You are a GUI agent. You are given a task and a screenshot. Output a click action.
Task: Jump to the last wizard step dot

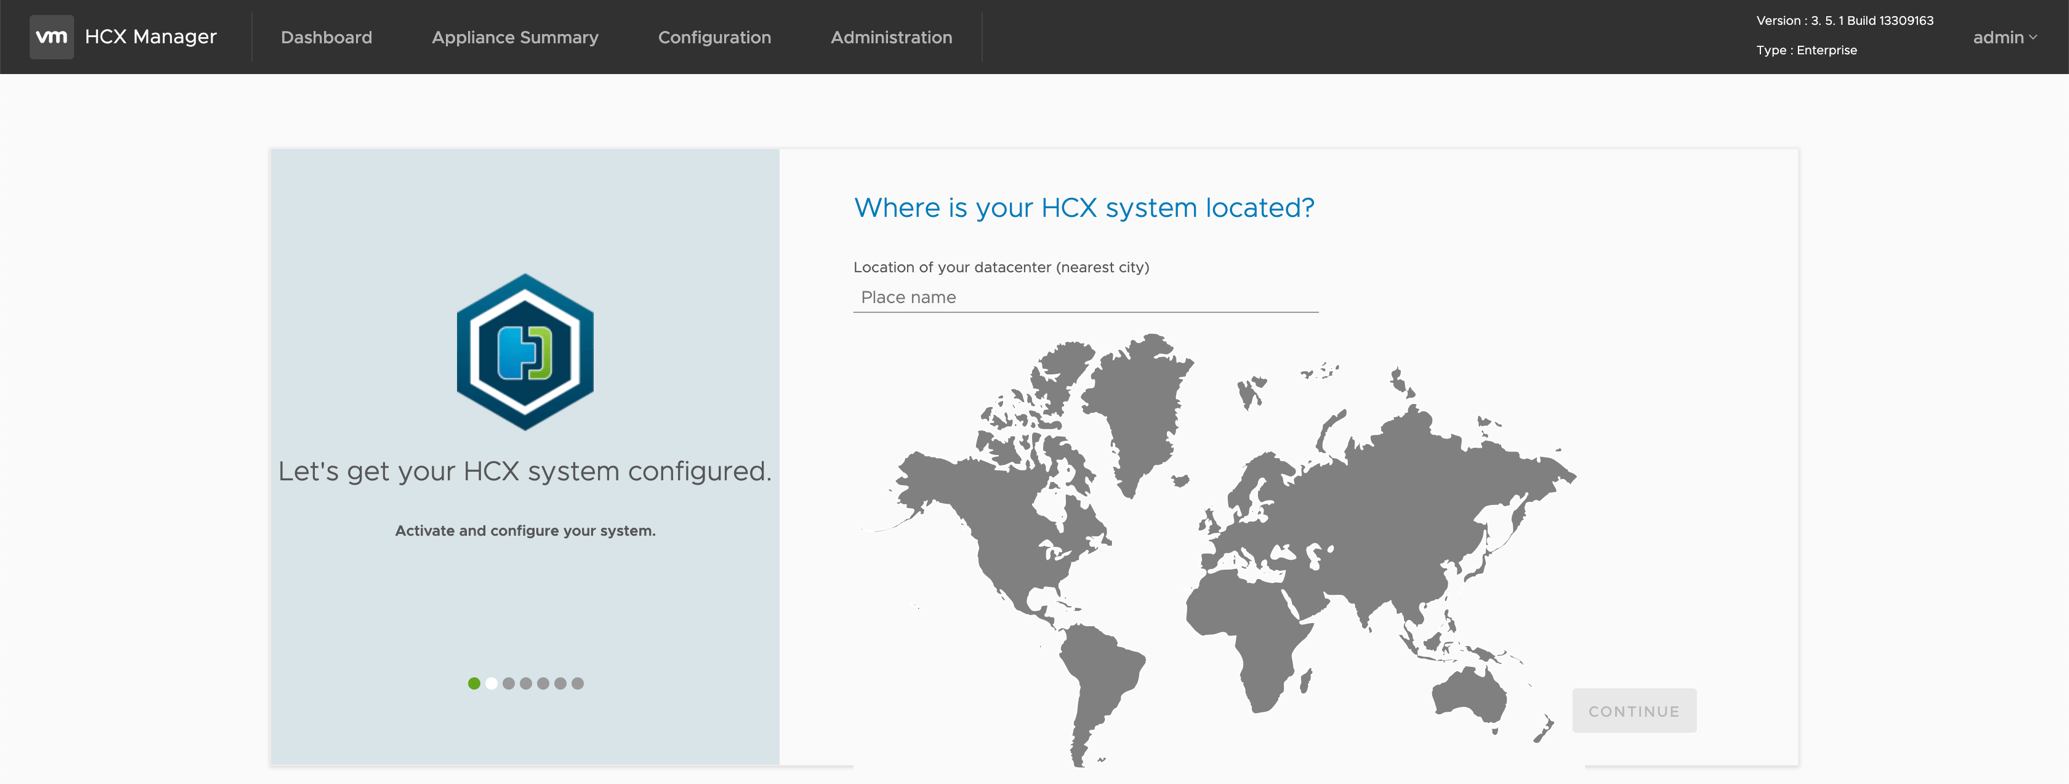[578, 684]
